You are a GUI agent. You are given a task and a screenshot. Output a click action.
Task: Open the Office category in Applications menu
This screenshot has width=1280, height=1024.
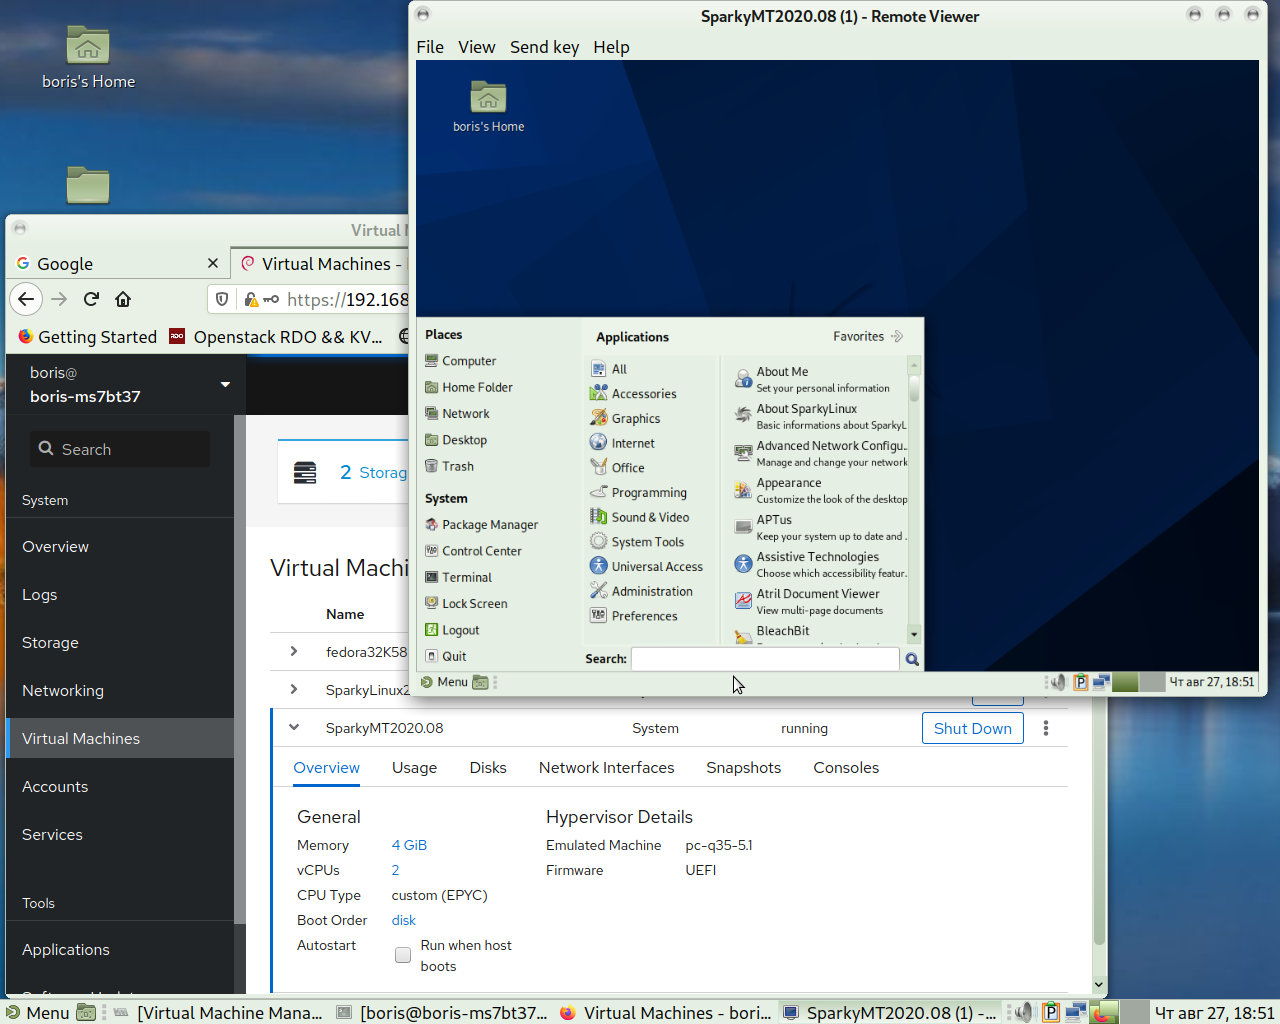(626, 467)
